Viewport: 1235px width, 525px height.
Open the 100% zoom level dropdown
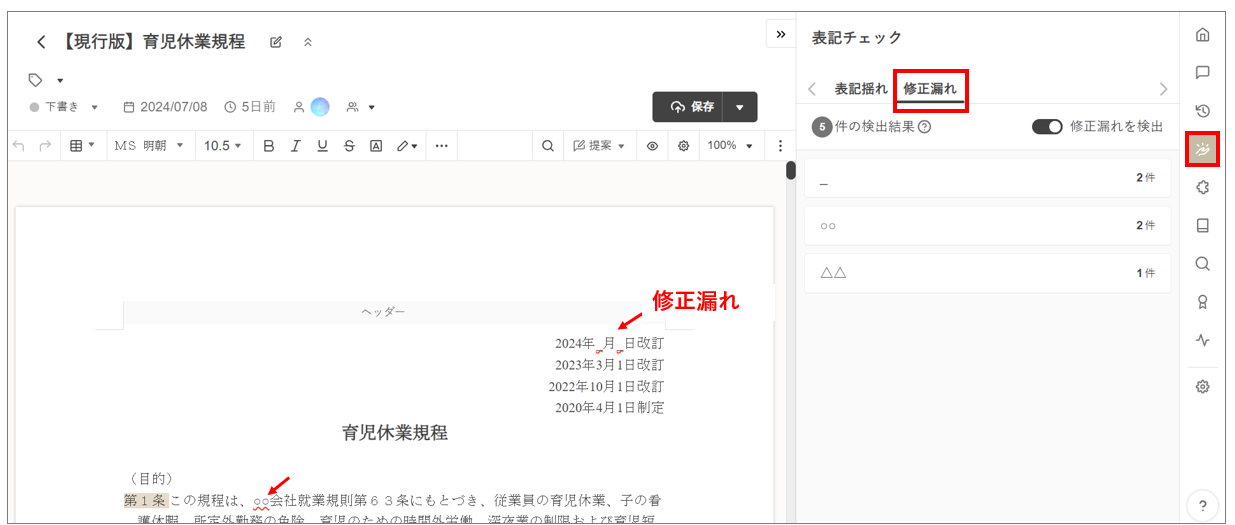pos(729,146)
